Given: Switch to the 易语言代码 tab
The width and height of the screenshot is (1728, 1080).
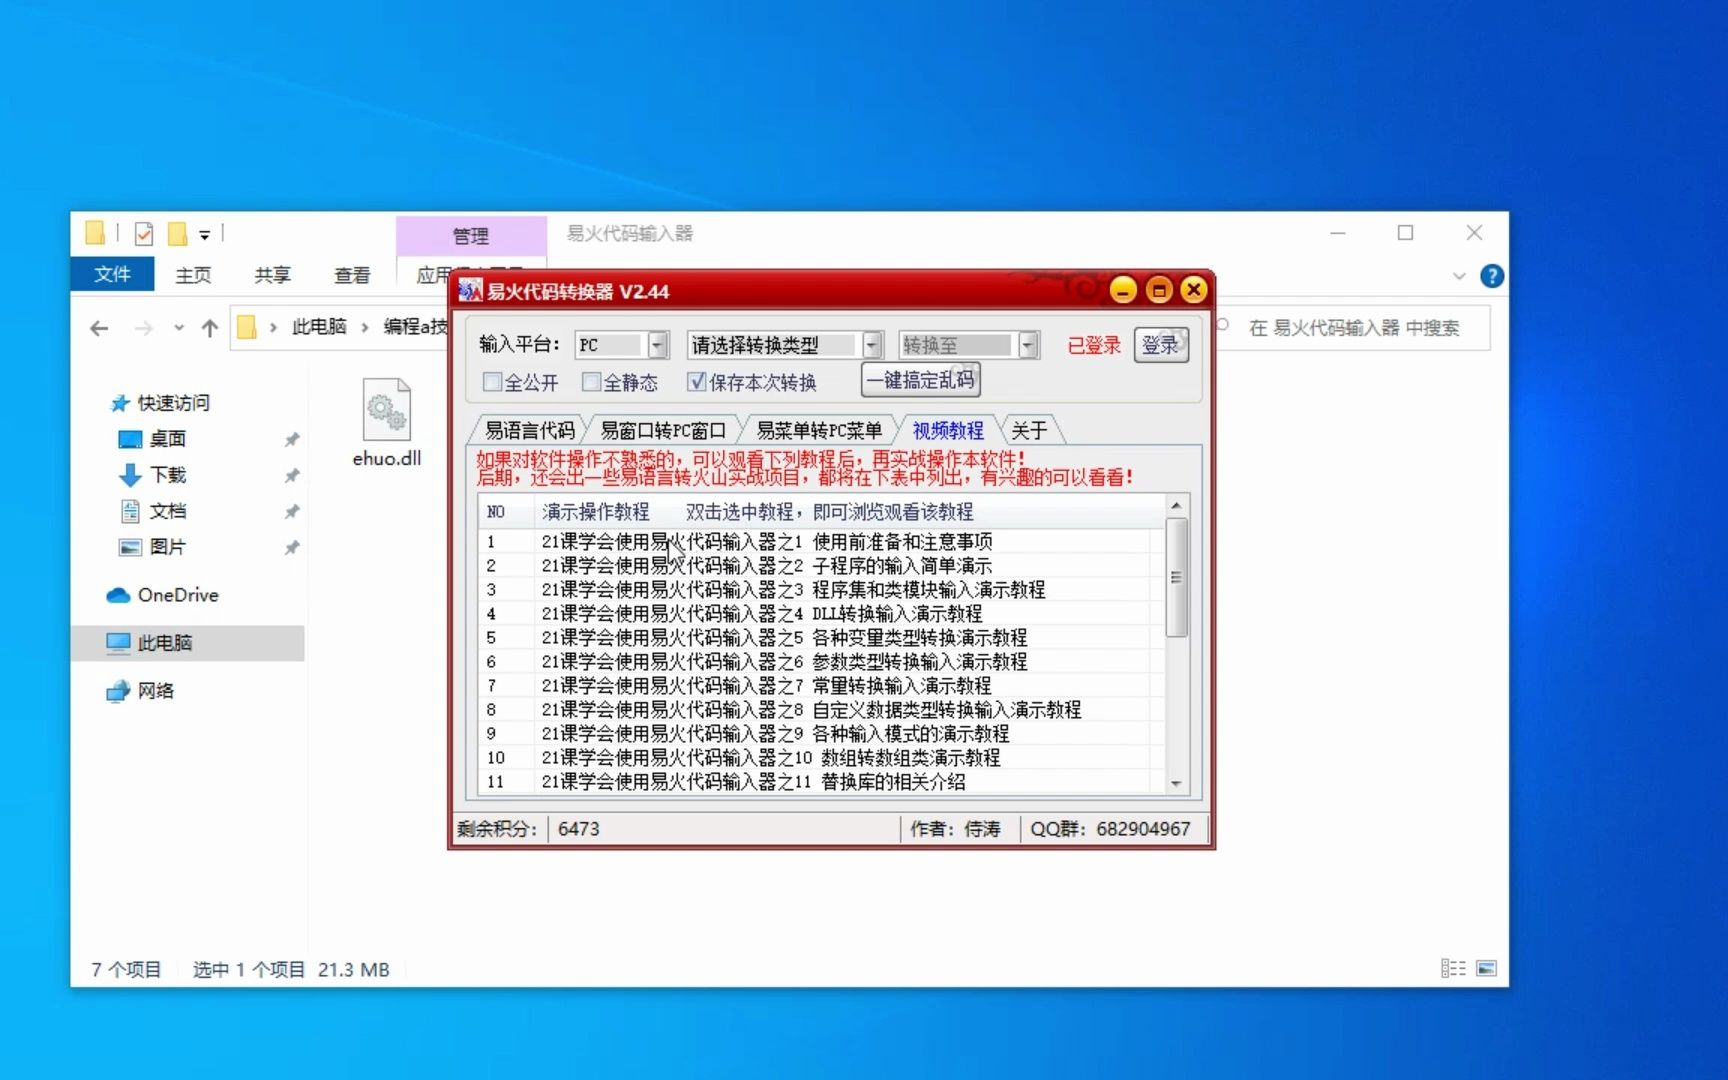Looking at the screenshot, I should point(529,430).
